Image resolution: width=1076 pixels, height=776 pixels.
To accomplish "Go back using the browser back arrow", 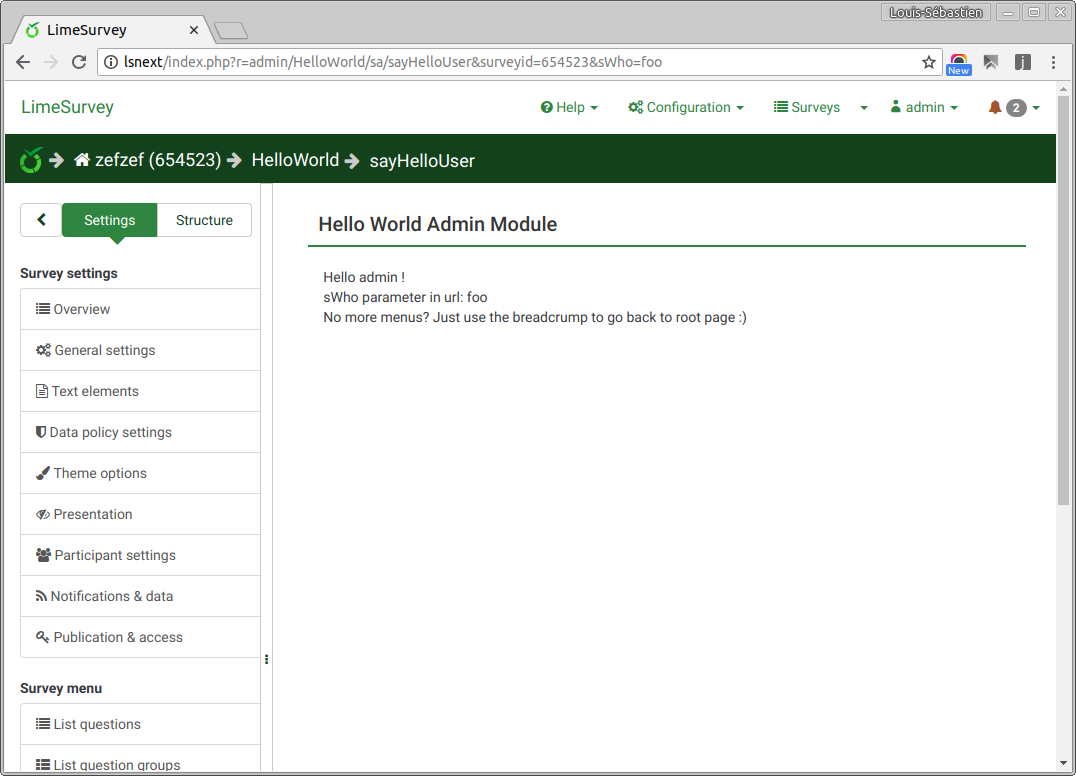I will coord(23,62).
